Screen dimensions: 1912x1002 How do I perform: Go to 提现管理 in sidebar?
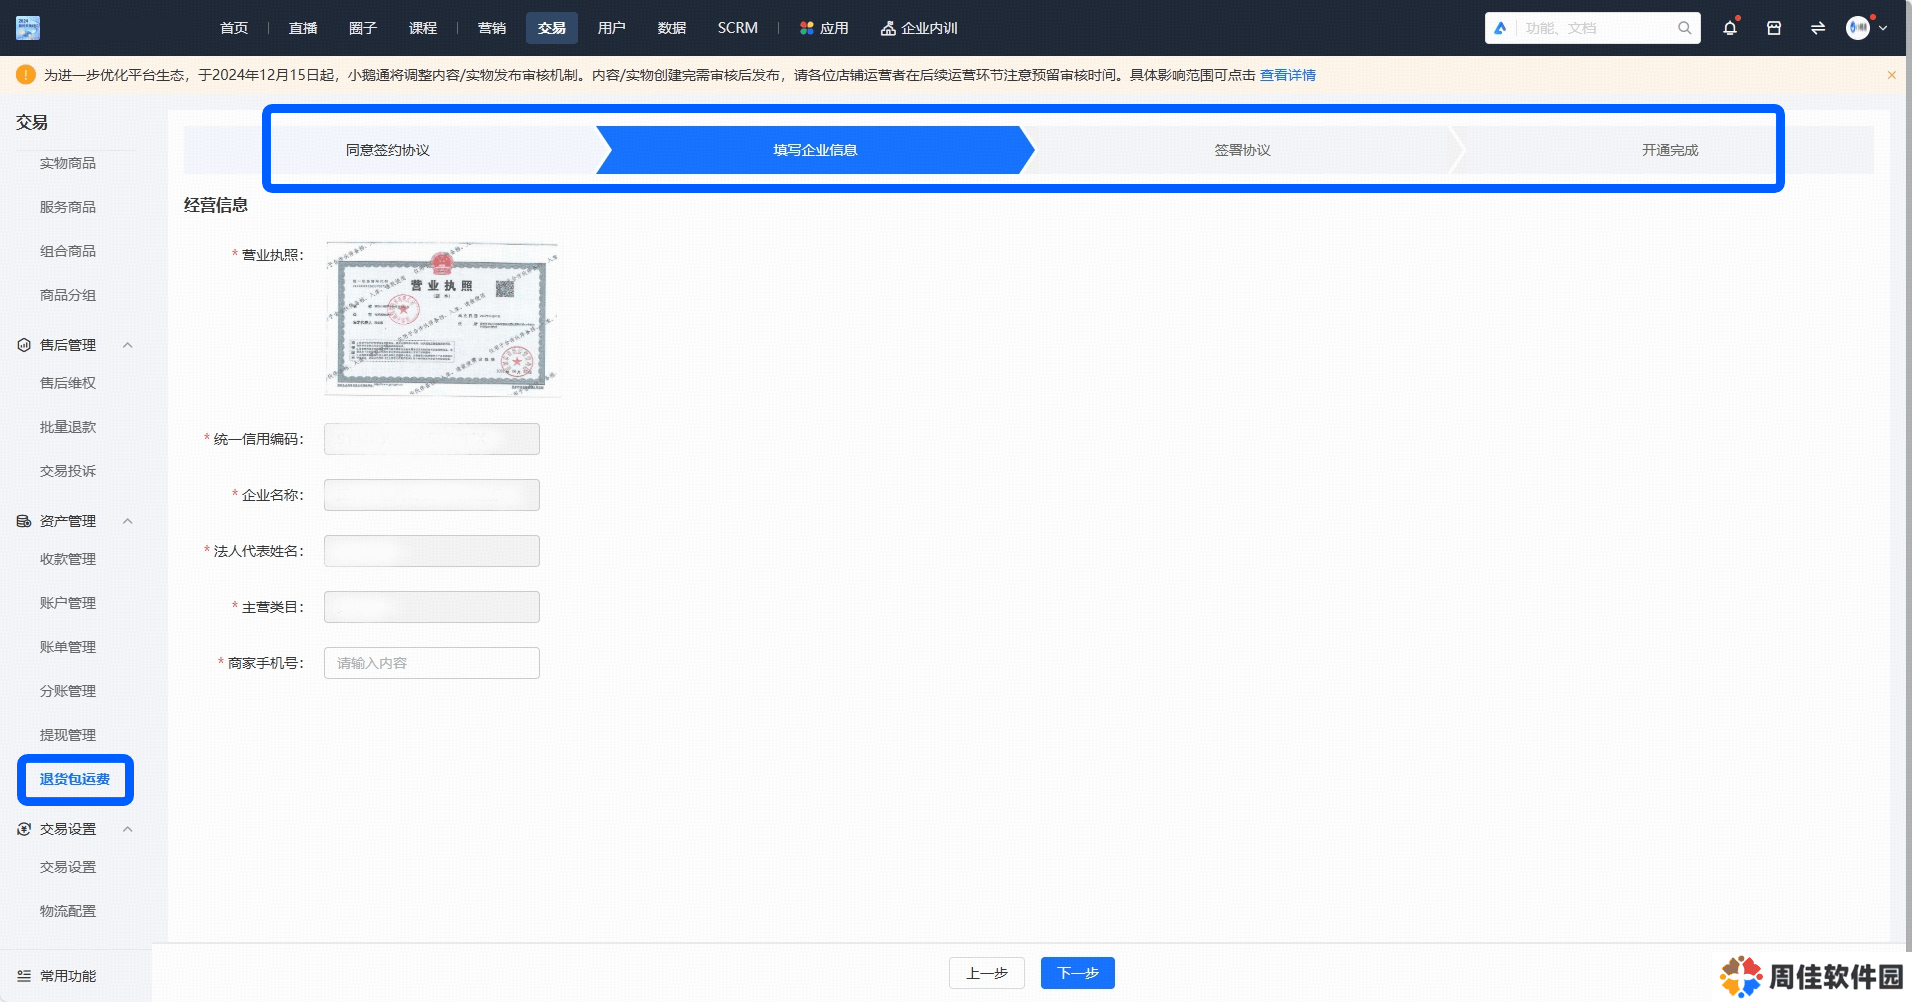pos(68,735)
